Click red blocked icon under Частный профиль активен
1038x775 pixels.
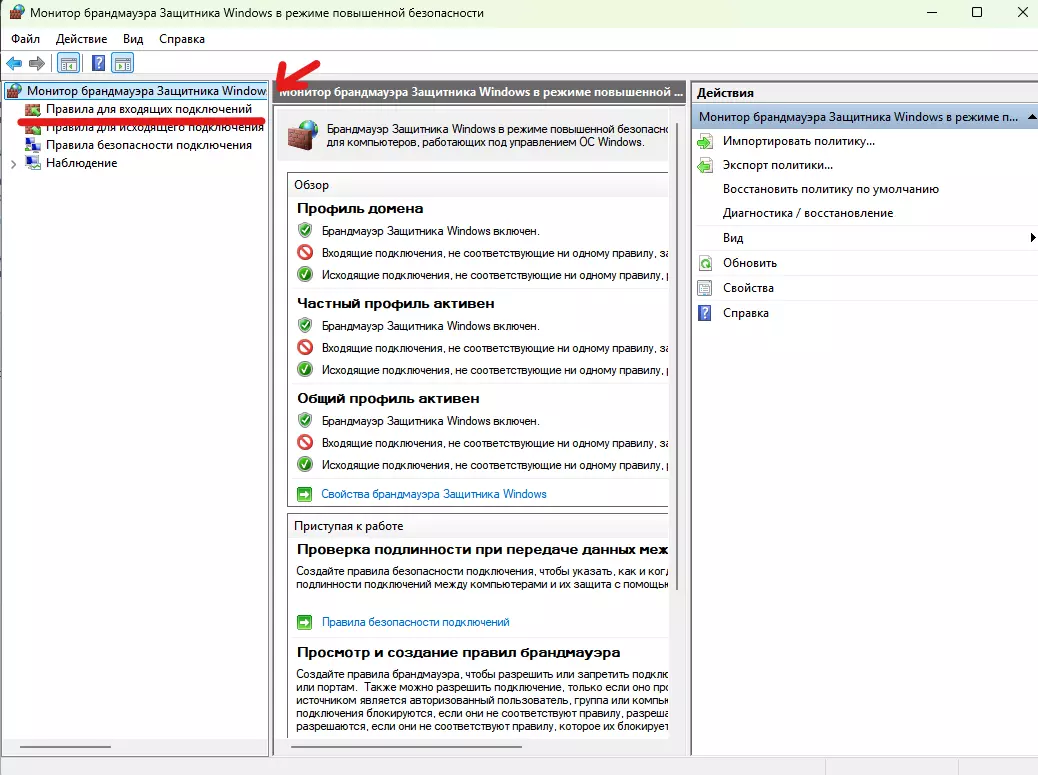tap(305, 347)
